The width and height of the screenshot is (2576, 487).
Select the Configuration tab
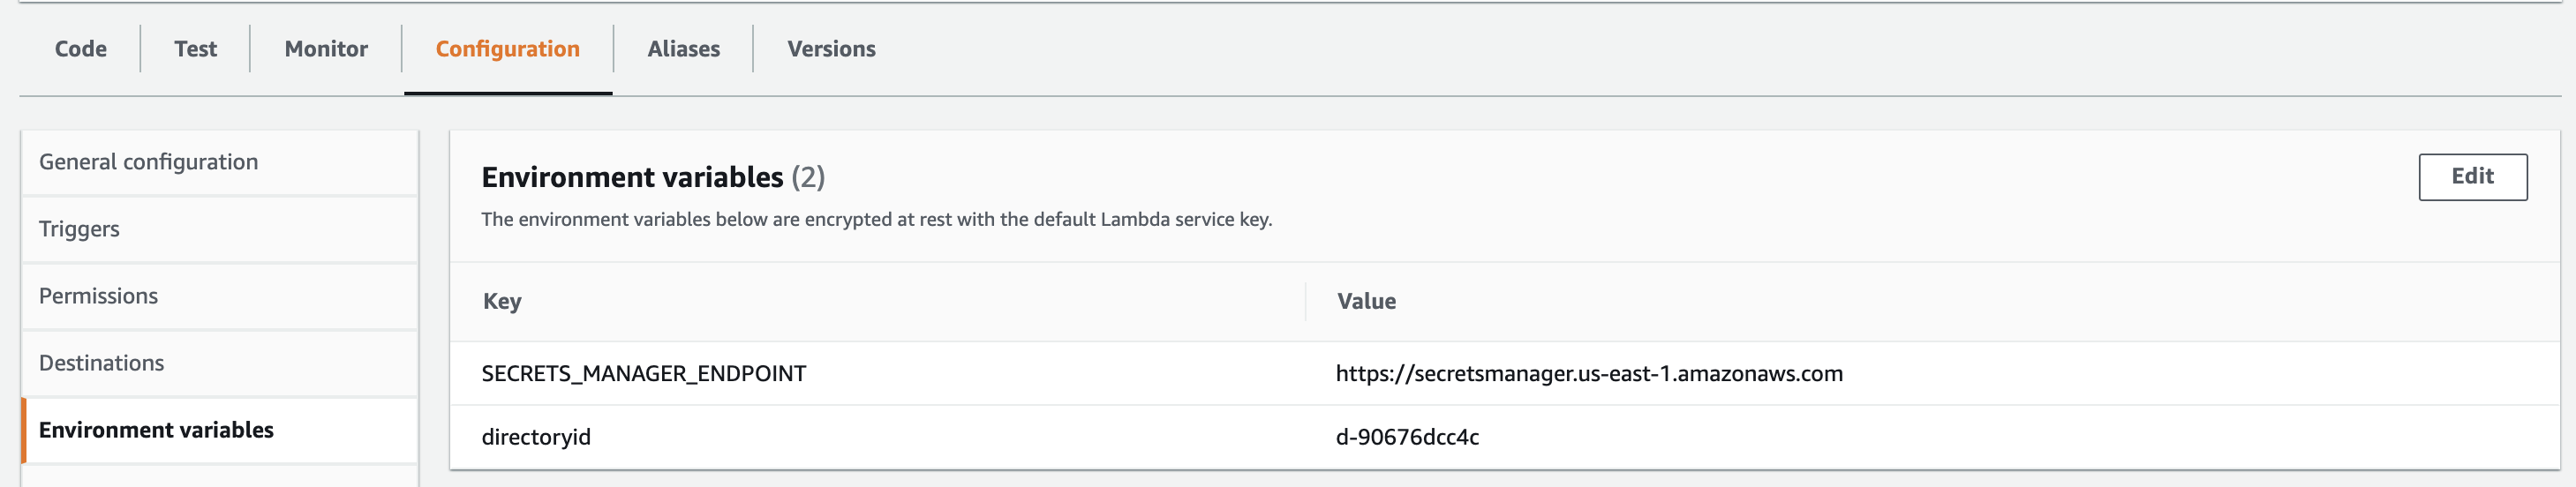coord(507,49)
